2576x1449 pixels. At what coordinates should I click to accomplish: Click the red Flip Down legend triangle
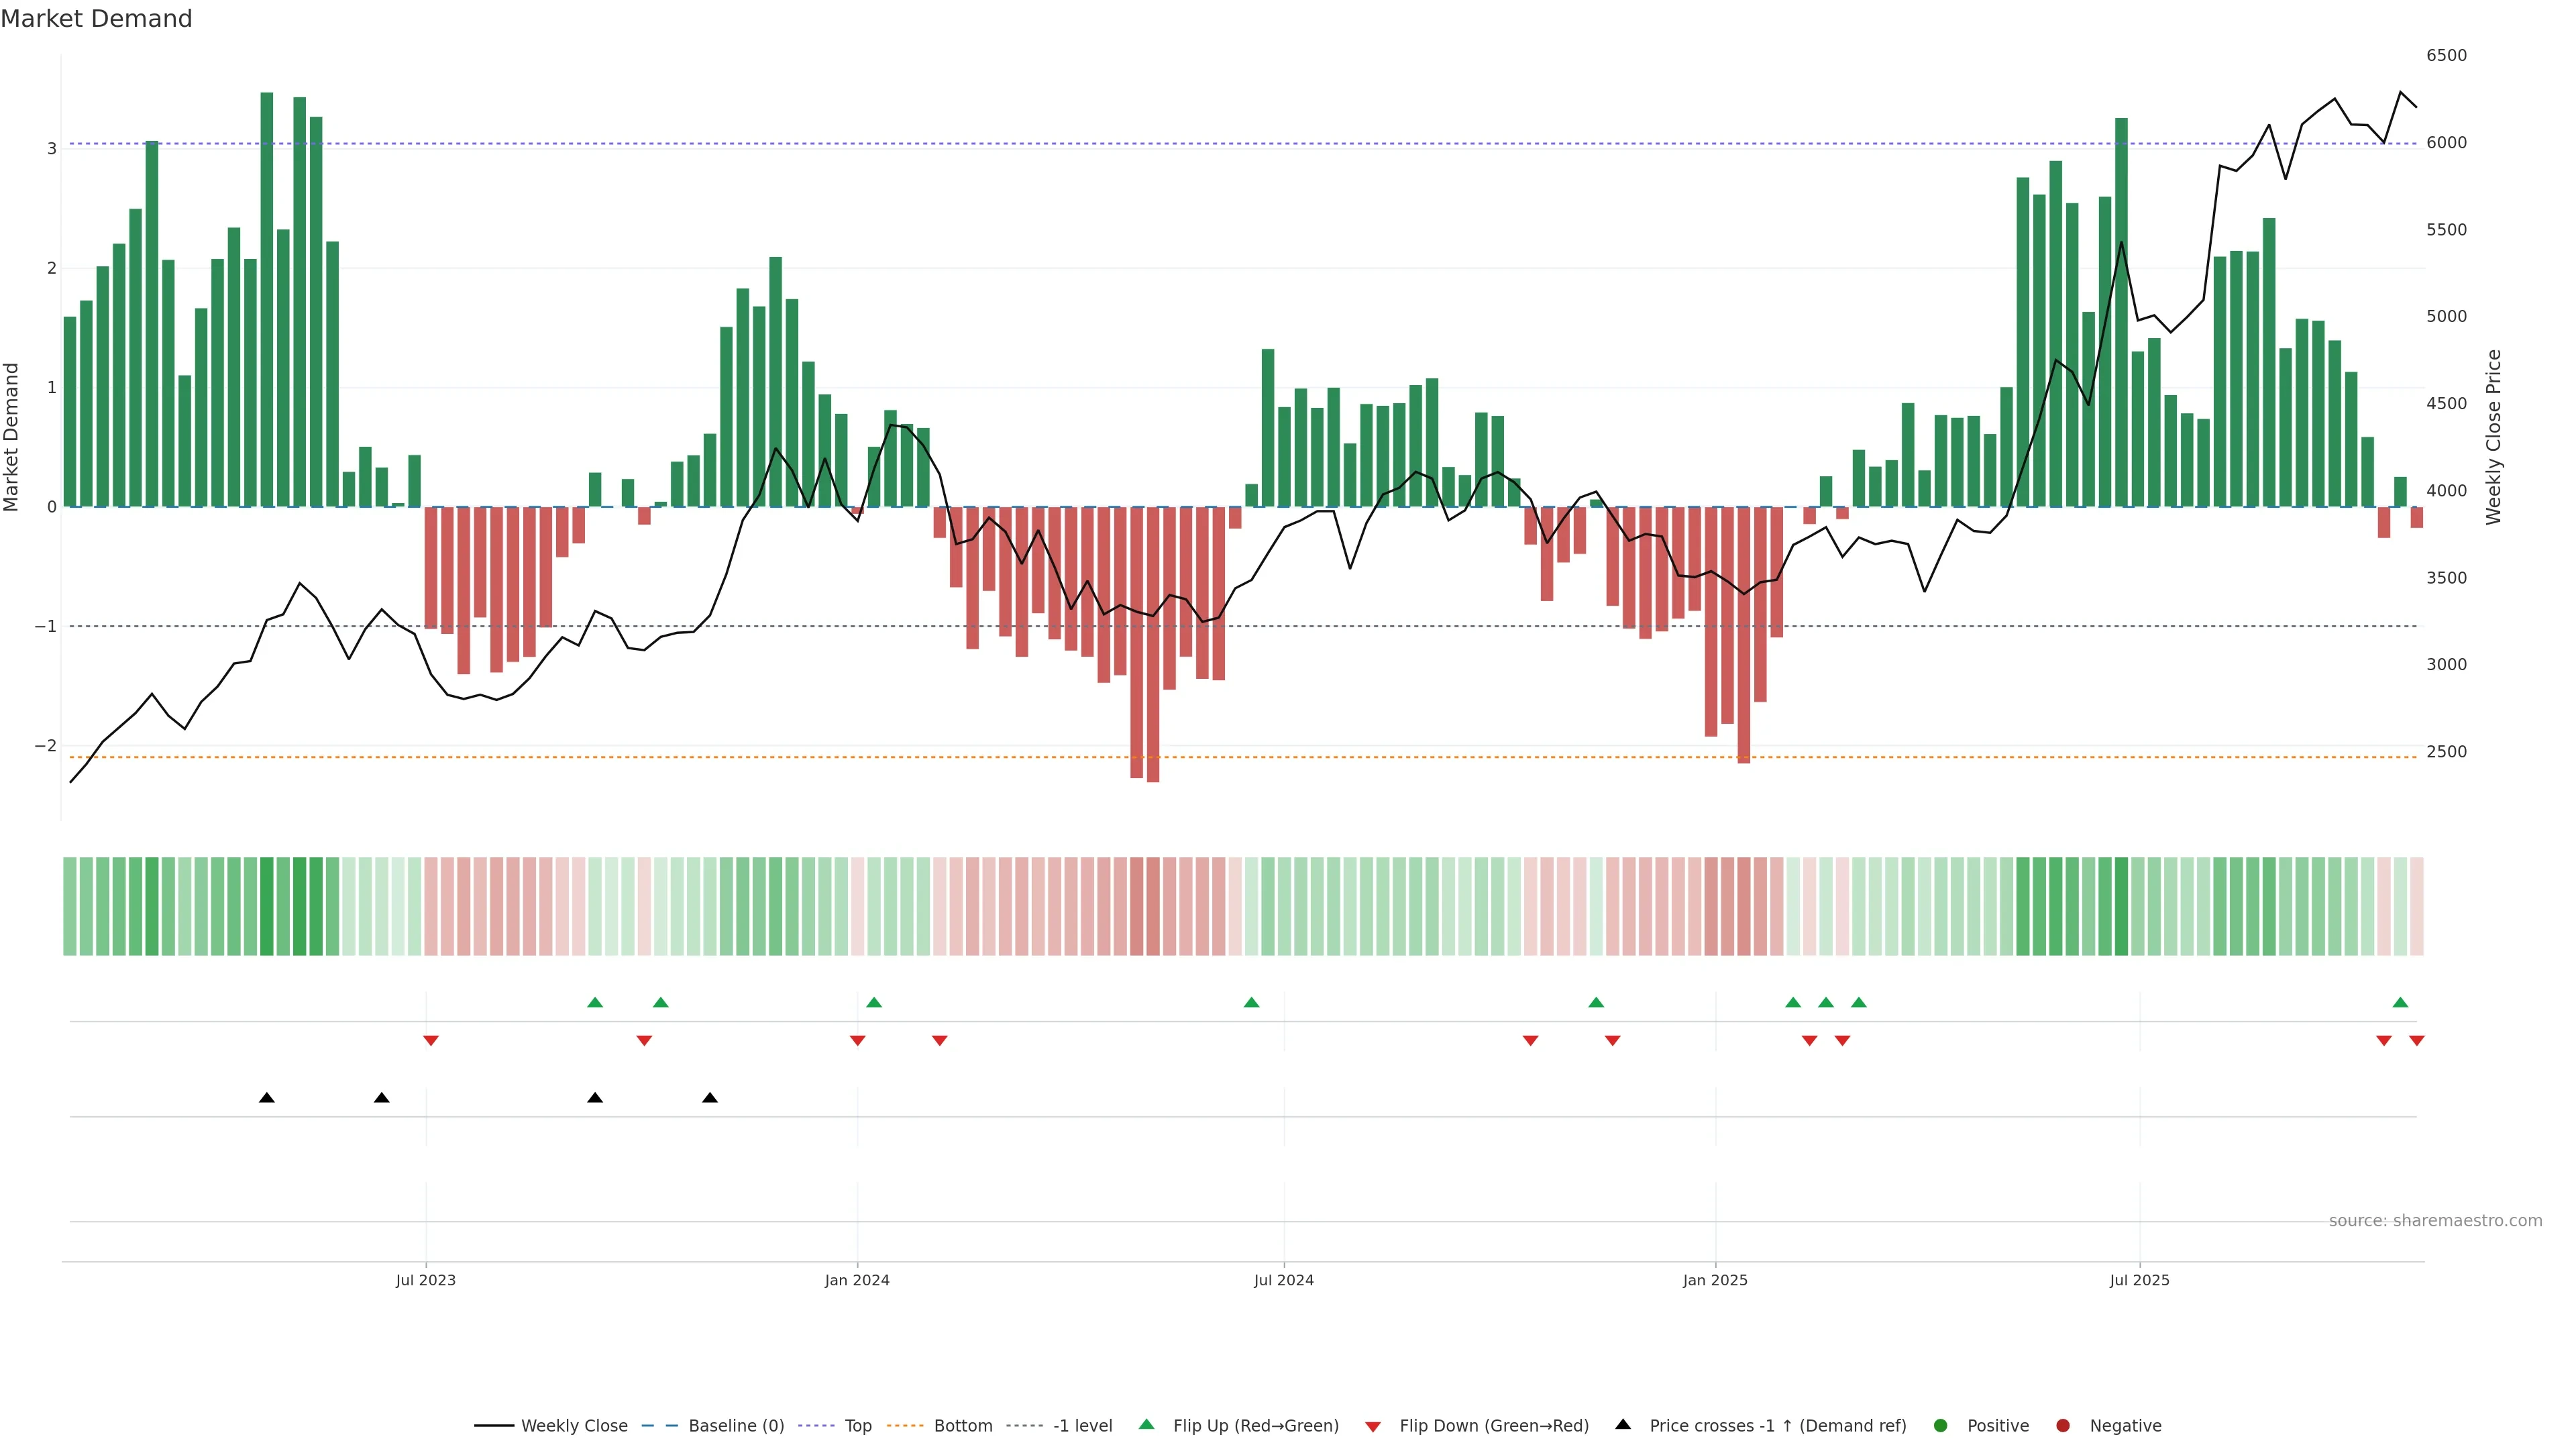click(1373, 1426)
